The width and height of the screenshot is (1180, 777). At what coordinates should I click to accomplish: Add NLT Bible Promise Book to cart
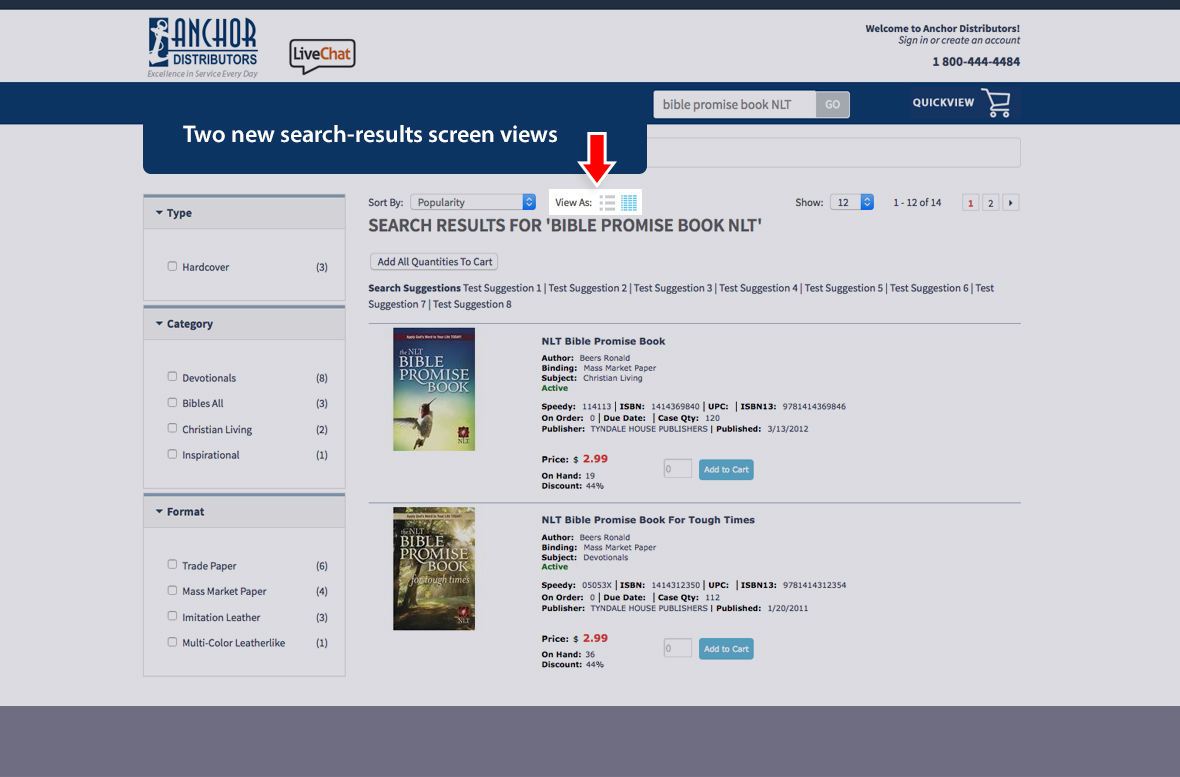(x=726, y=470)
